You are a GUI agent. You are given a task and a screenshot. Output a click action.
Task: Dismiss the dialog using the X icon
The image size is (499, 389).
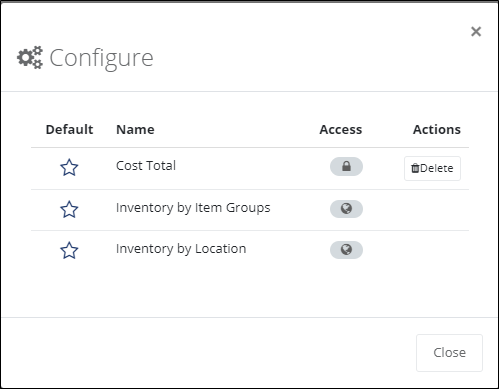click(x=476, y=32)
